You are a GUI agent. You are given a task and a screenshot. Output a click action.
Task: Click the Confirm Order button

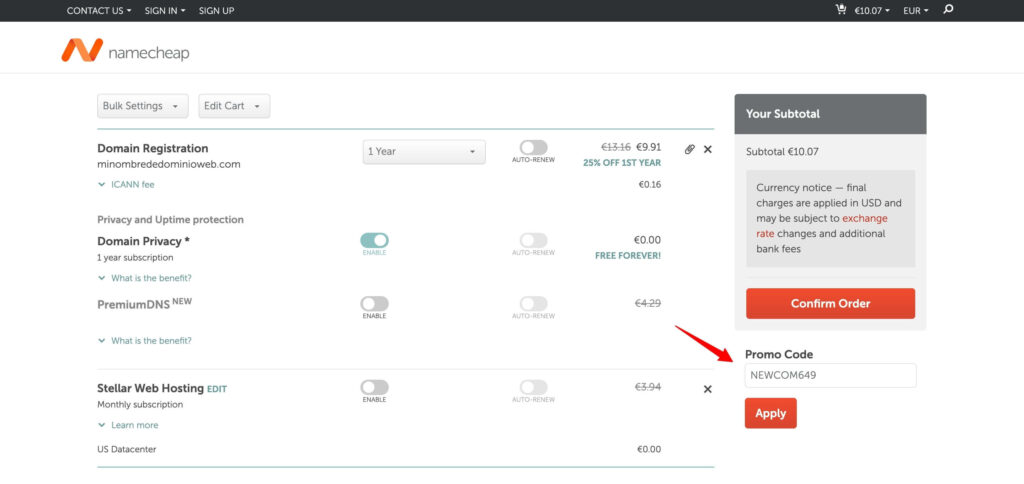(830, 303)
